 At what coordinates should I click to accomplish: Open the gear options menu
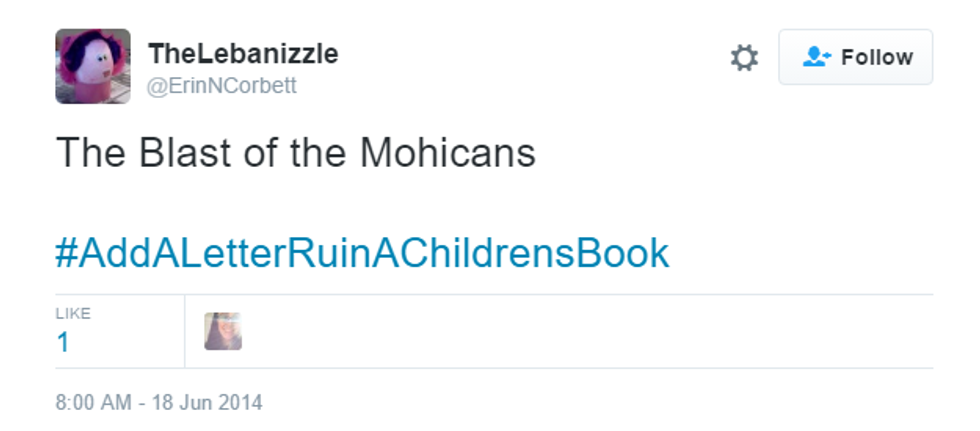pyautogui.click(x=744, y=58)
